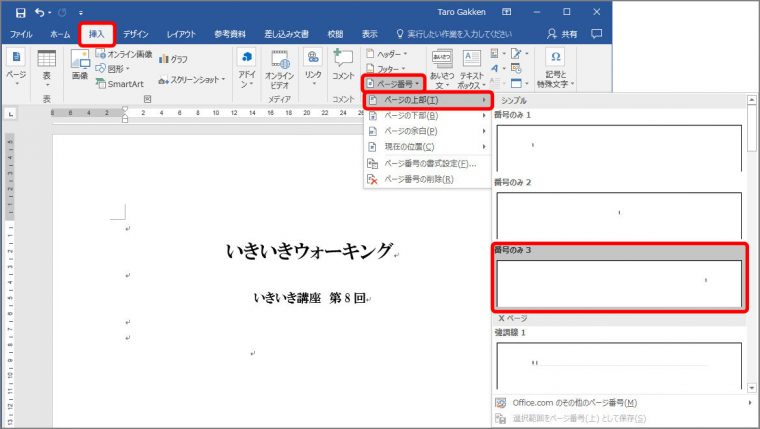Open Customize Quick Access Toolbar dropdown
The height and width of the screenshot is (429, 760).
80,13
